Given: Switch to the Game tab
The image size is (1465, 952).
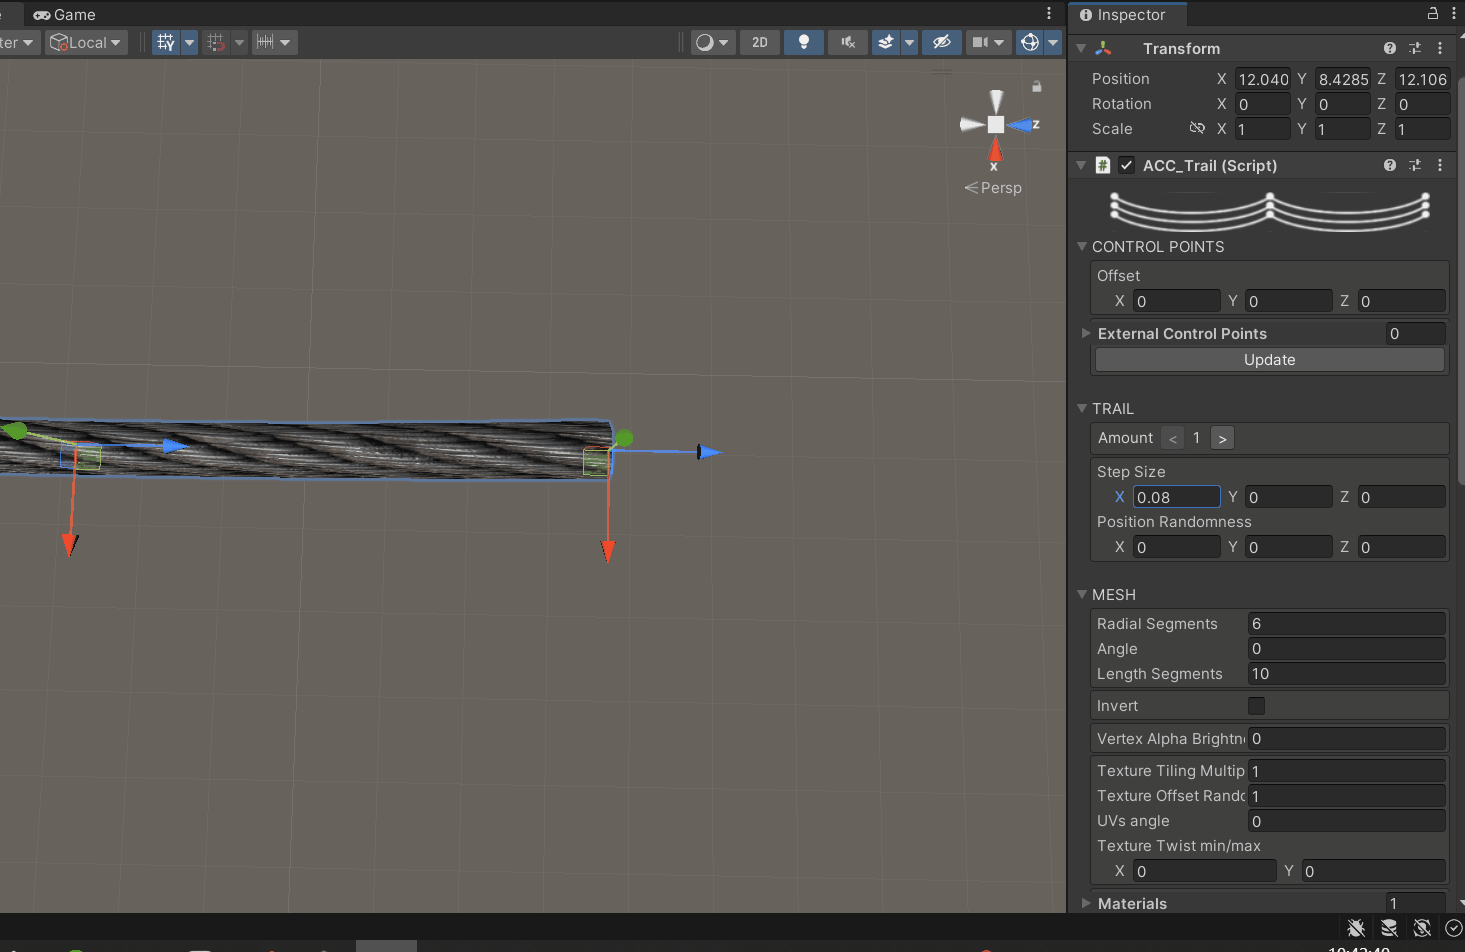Looking at the screenshot, I should 65,14.
